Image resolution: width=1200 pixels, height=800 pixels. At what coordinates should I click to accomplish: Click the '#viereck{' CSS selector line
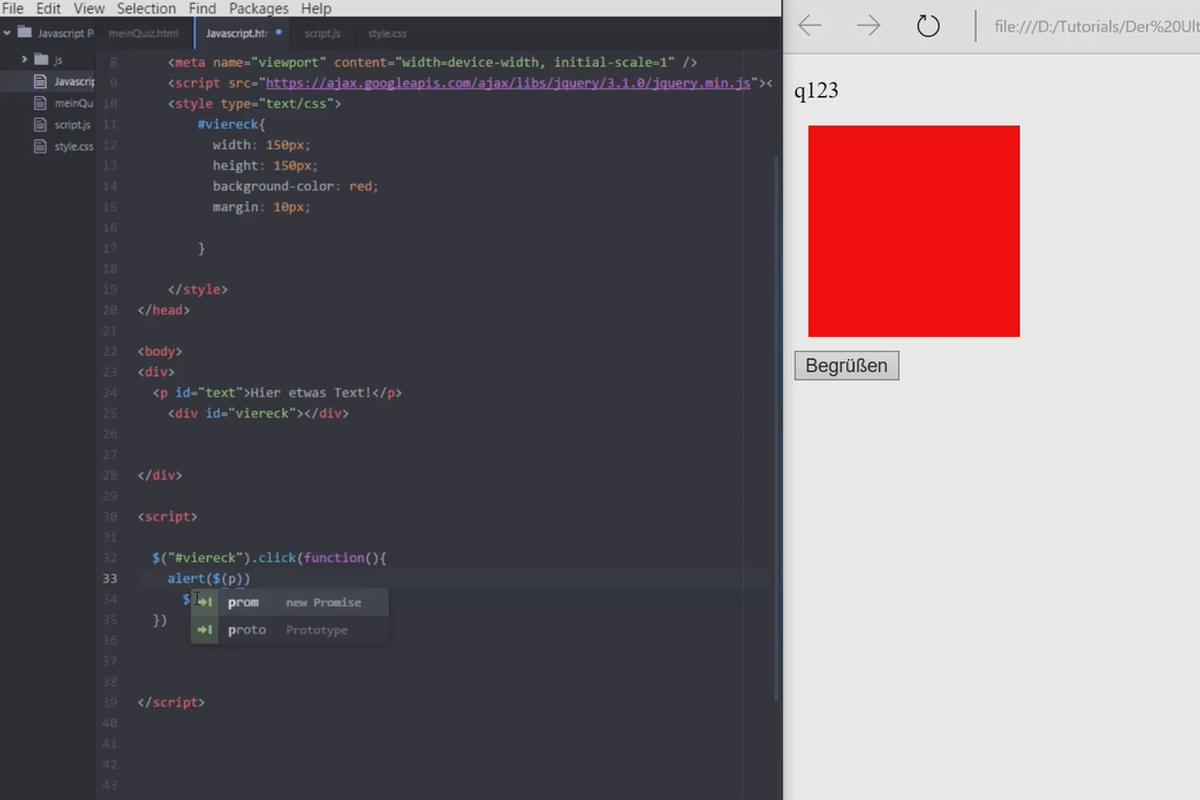(230, 124)
